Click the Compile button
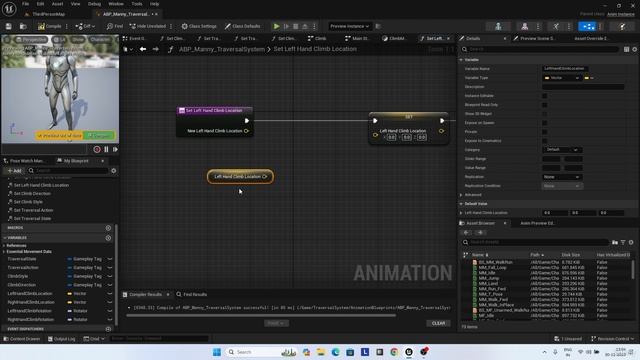 pyautogui.click(x=49, y=26)
